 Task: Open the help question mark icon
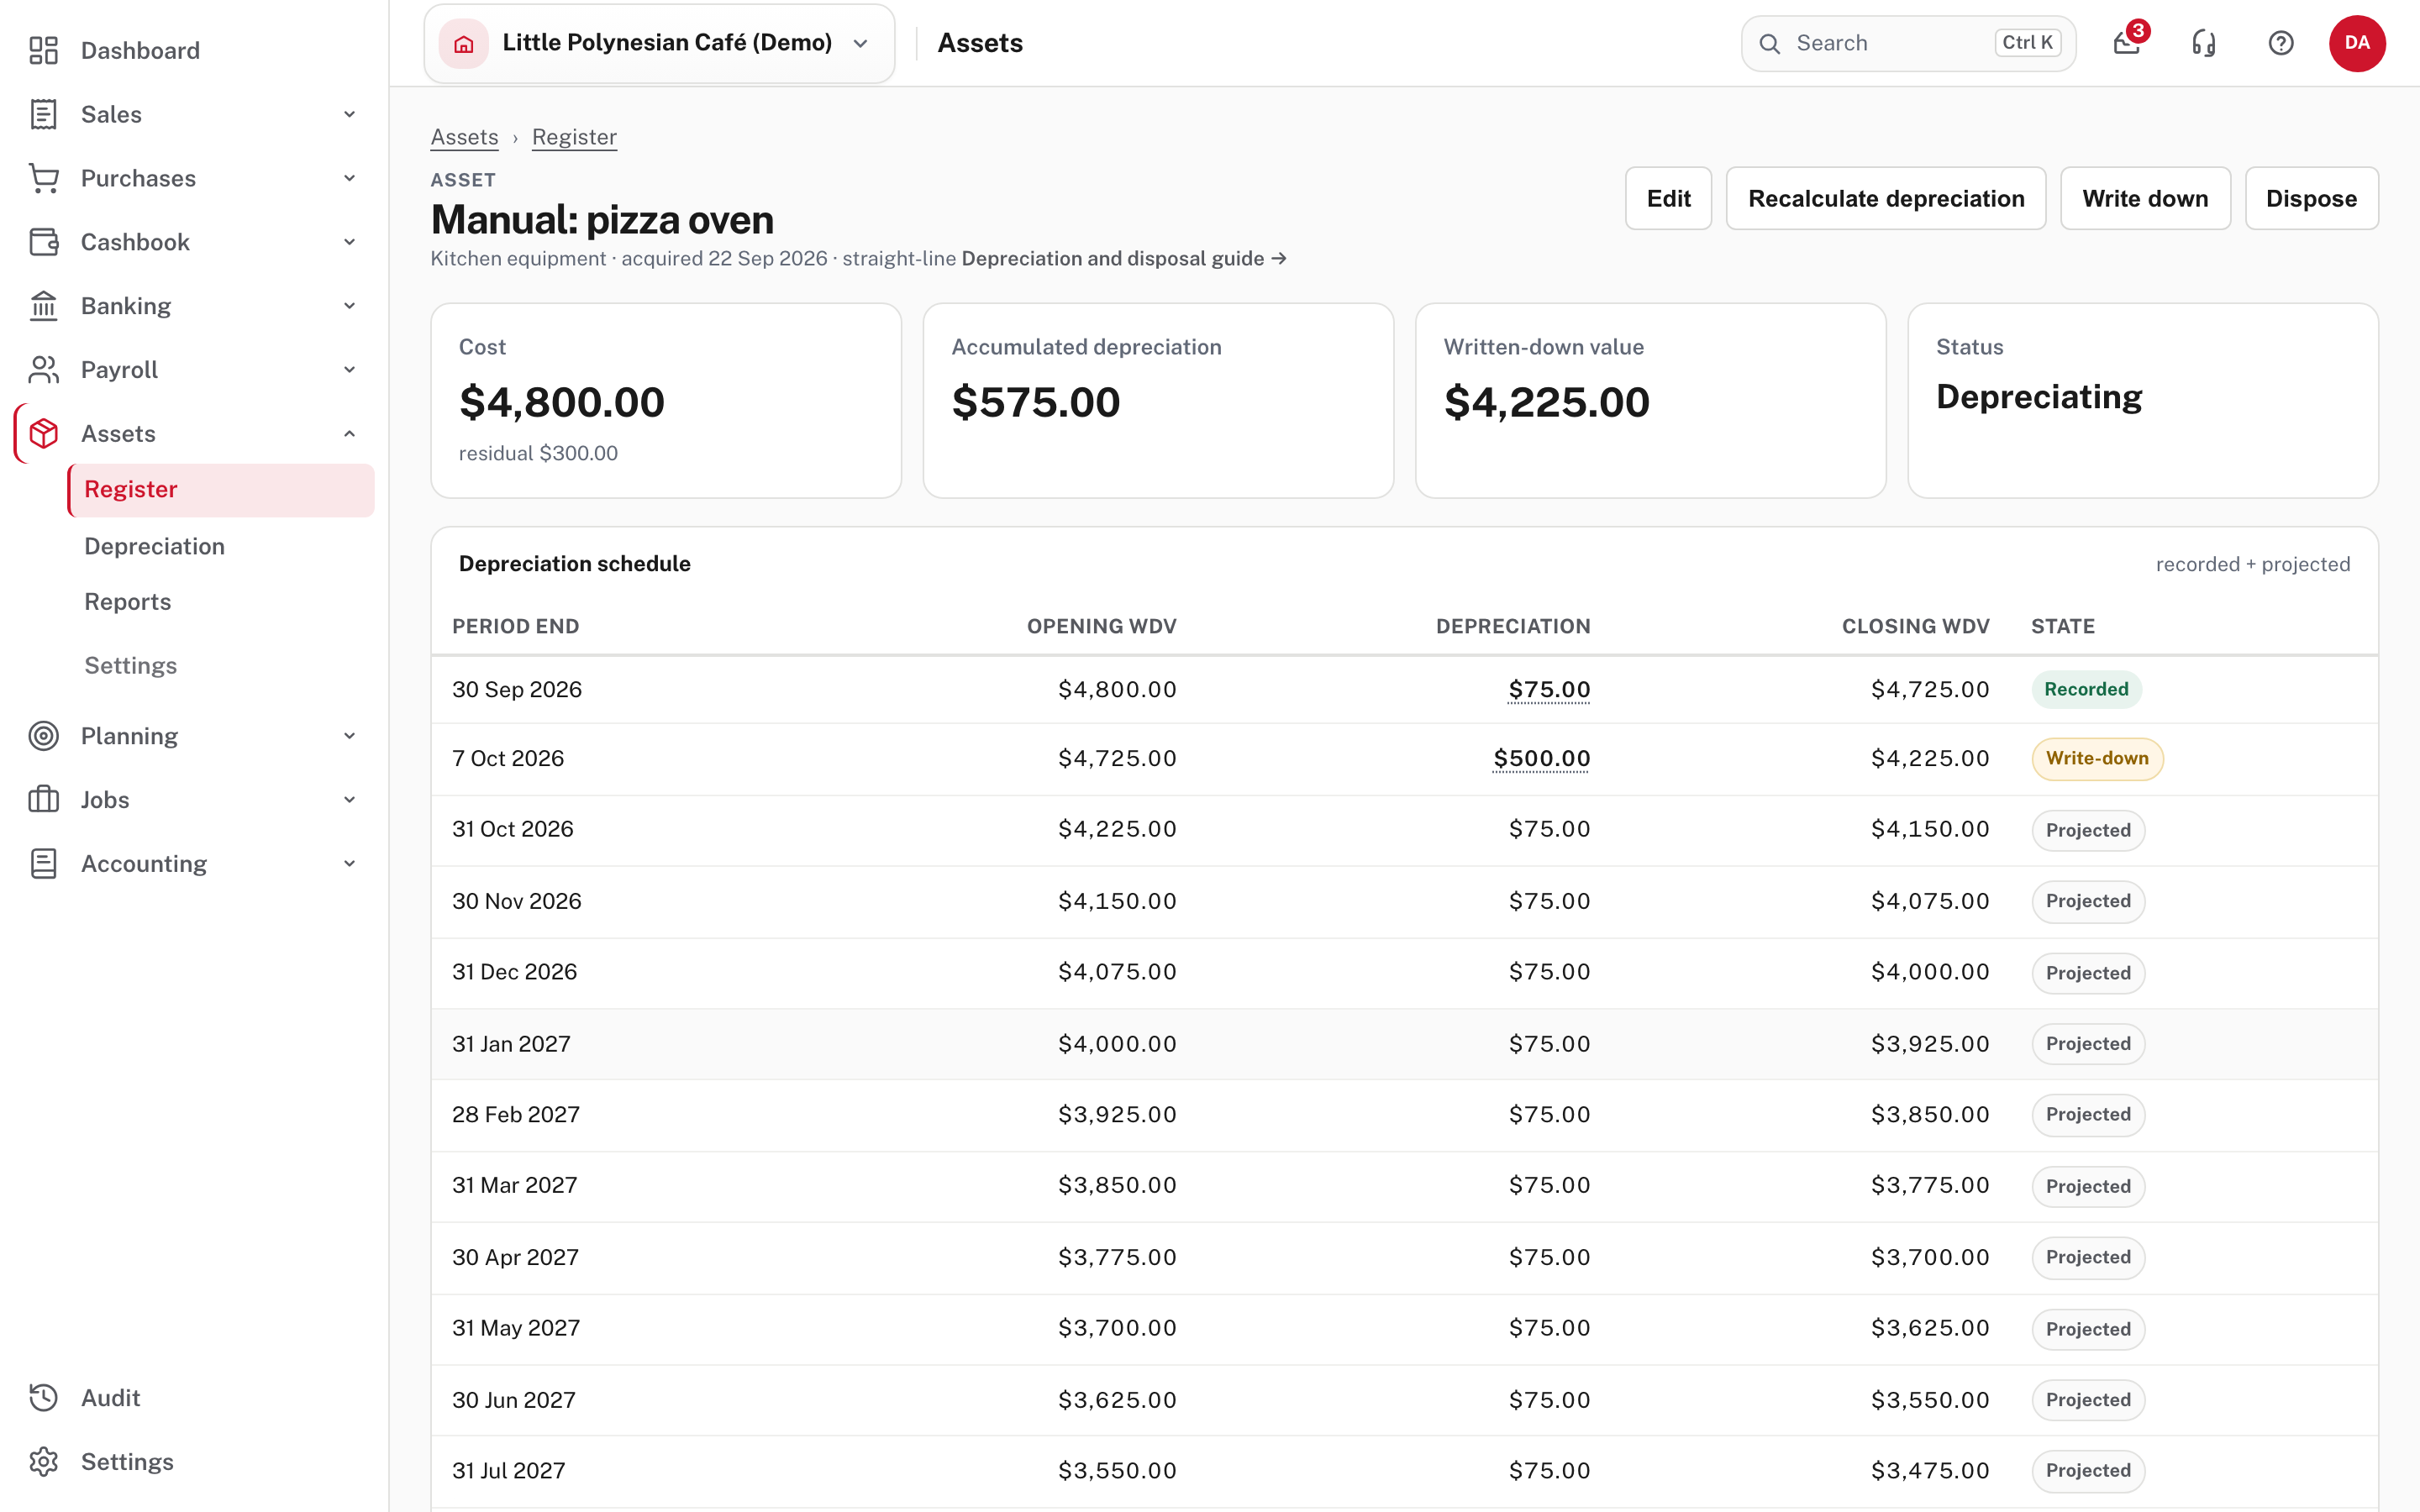(2281, 43)
